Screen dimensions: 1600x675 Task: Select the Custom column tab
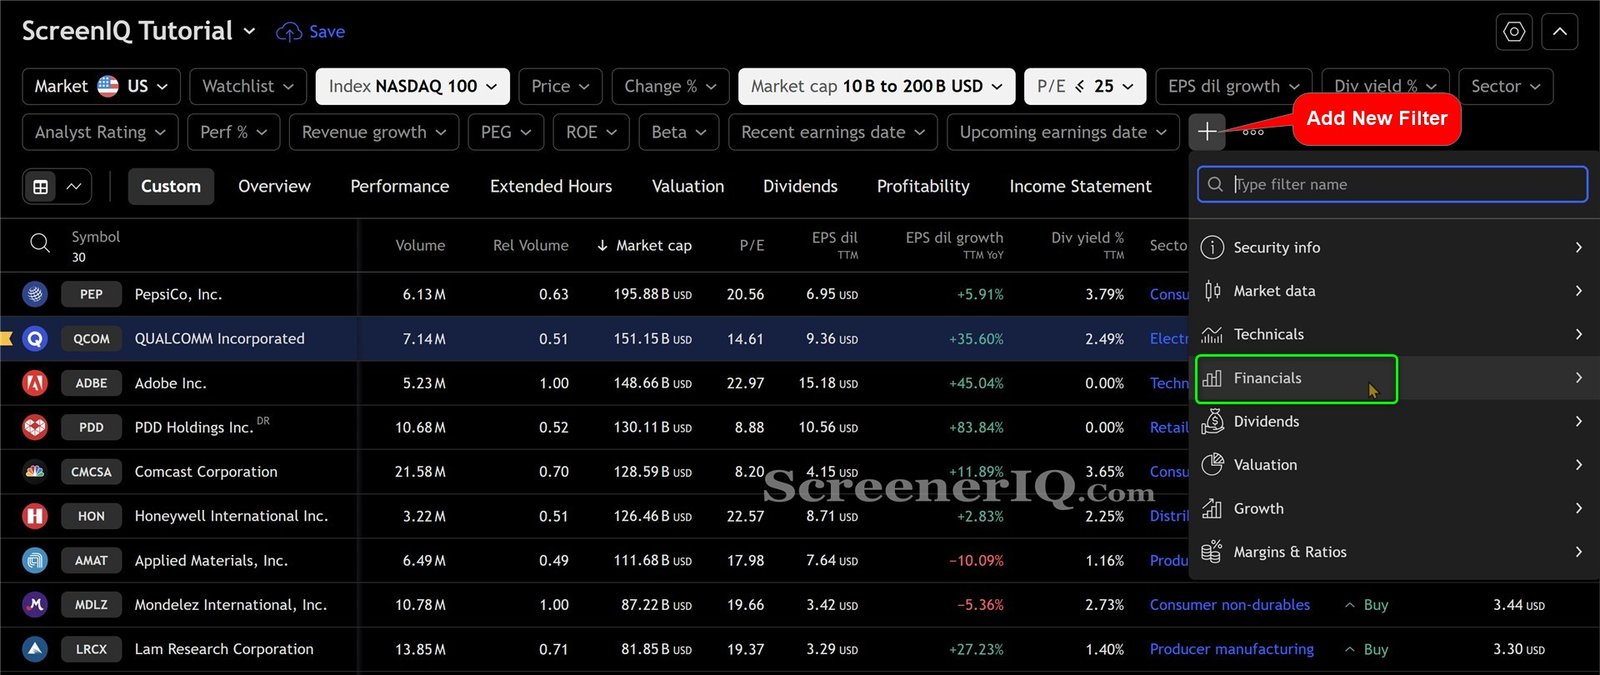[x=171, y=186]
